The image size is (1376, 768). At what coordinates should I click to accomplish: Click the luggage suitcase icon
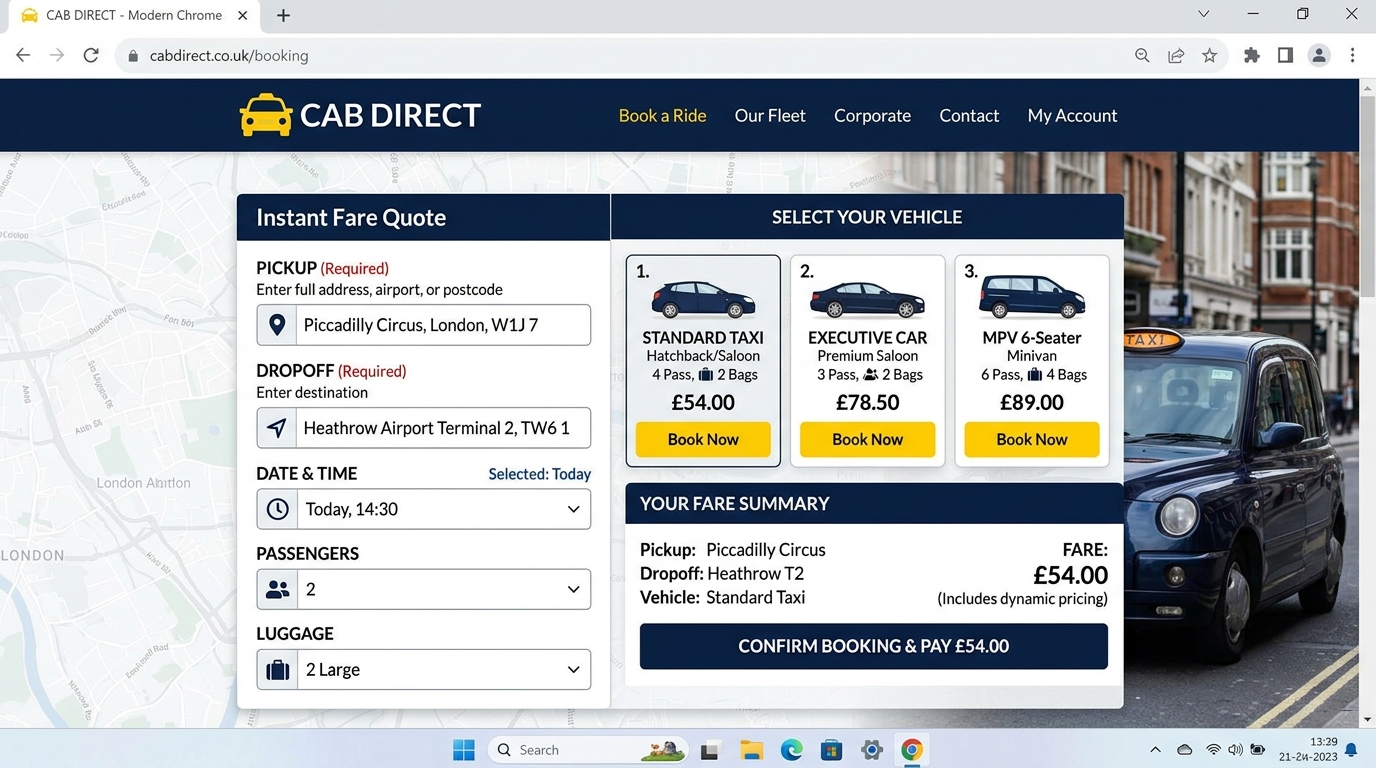[x=277, y=669]
